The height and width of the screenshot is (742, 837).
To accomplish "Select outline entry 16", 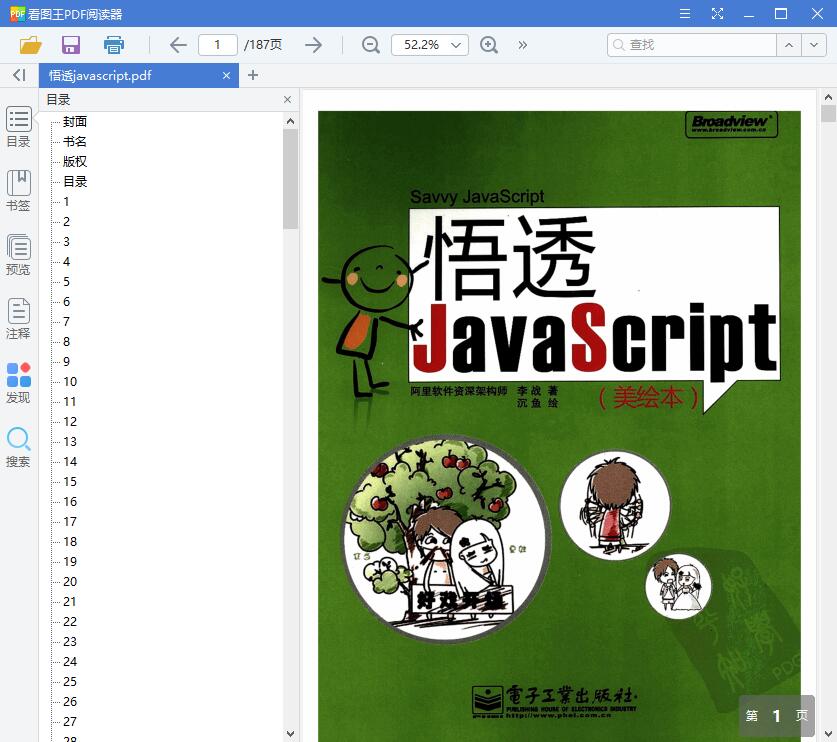I will coord(70,502).
